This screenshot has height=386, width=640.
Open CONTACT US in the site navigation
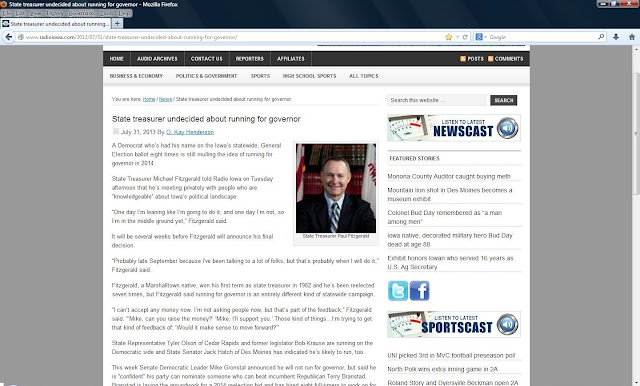[x=207, y=59]
